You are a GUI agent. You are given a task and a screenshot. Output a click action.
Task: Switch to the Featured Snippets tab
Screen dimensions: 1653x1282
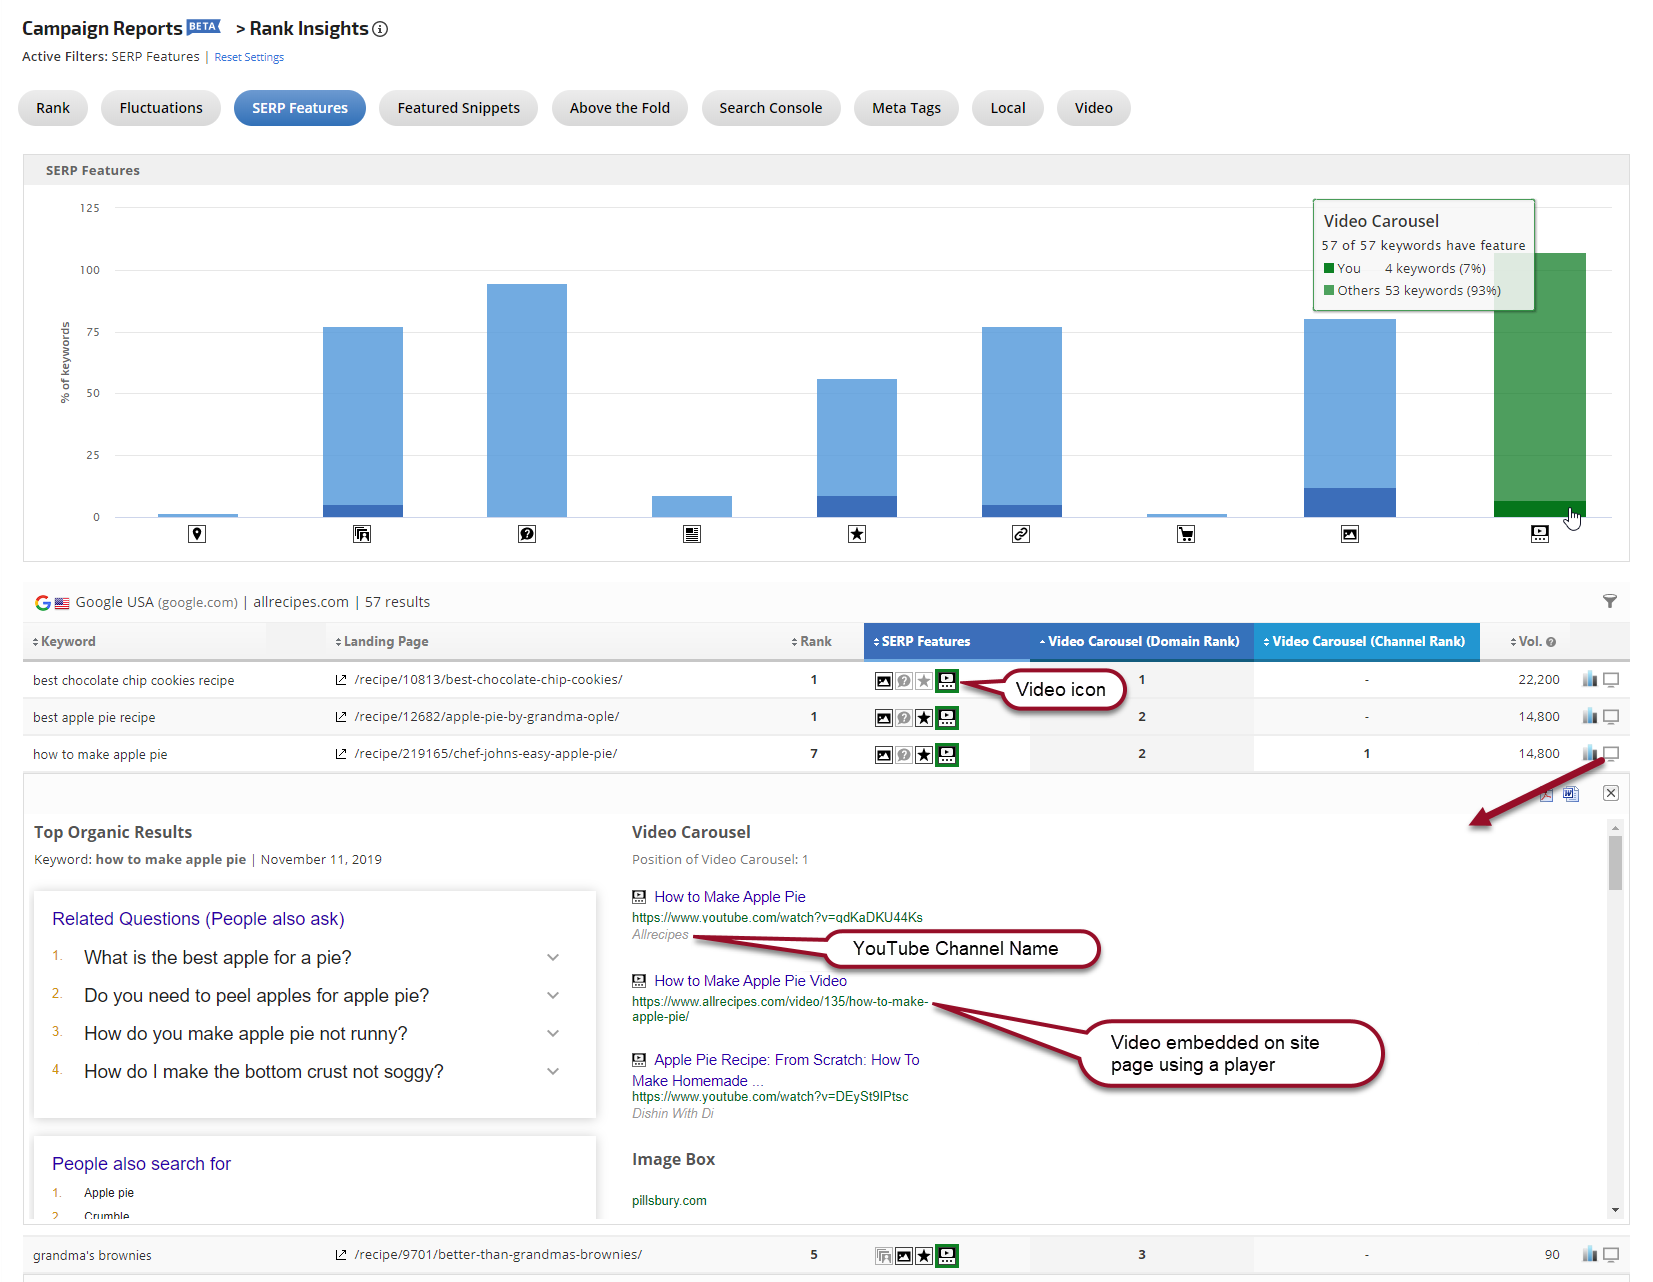(x=458, y=108)
